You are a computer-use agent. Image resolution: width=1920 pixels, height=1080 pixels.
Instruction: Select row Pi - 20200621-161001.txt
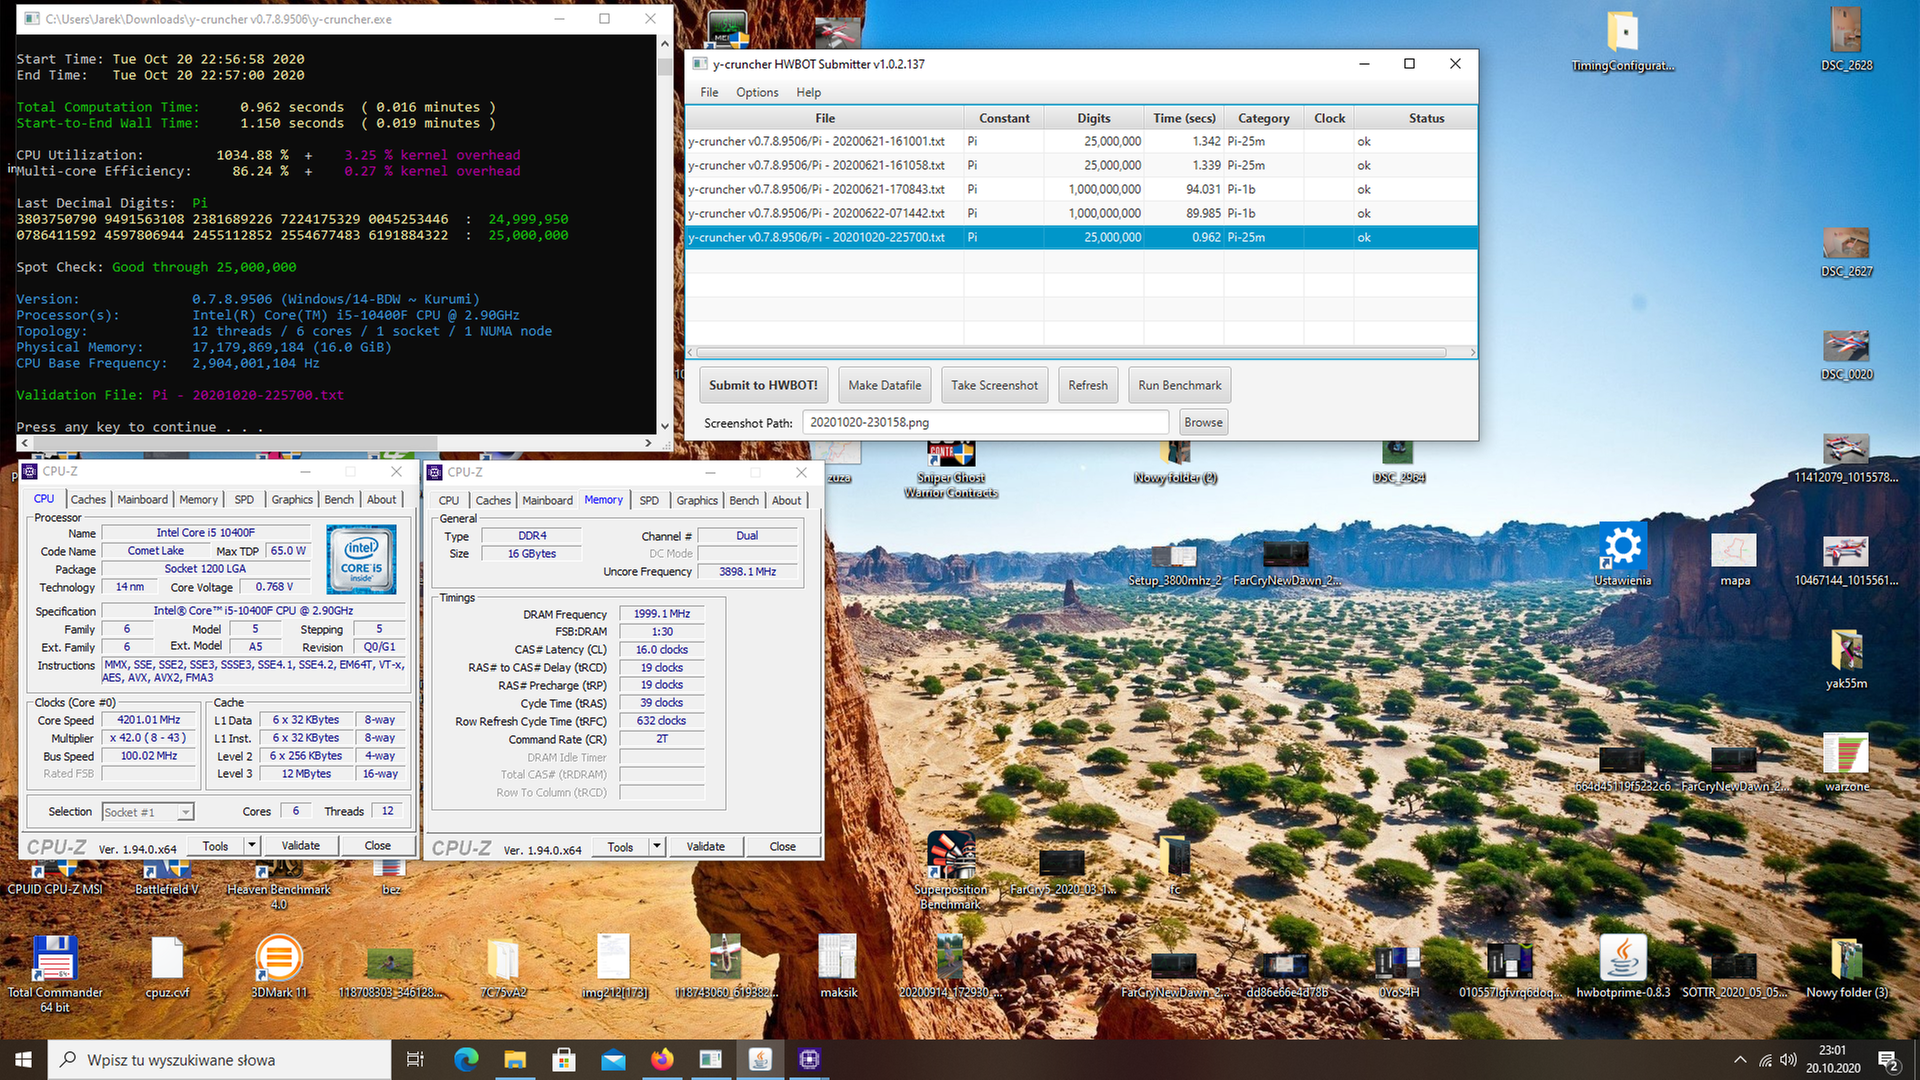click(1081, 141)
